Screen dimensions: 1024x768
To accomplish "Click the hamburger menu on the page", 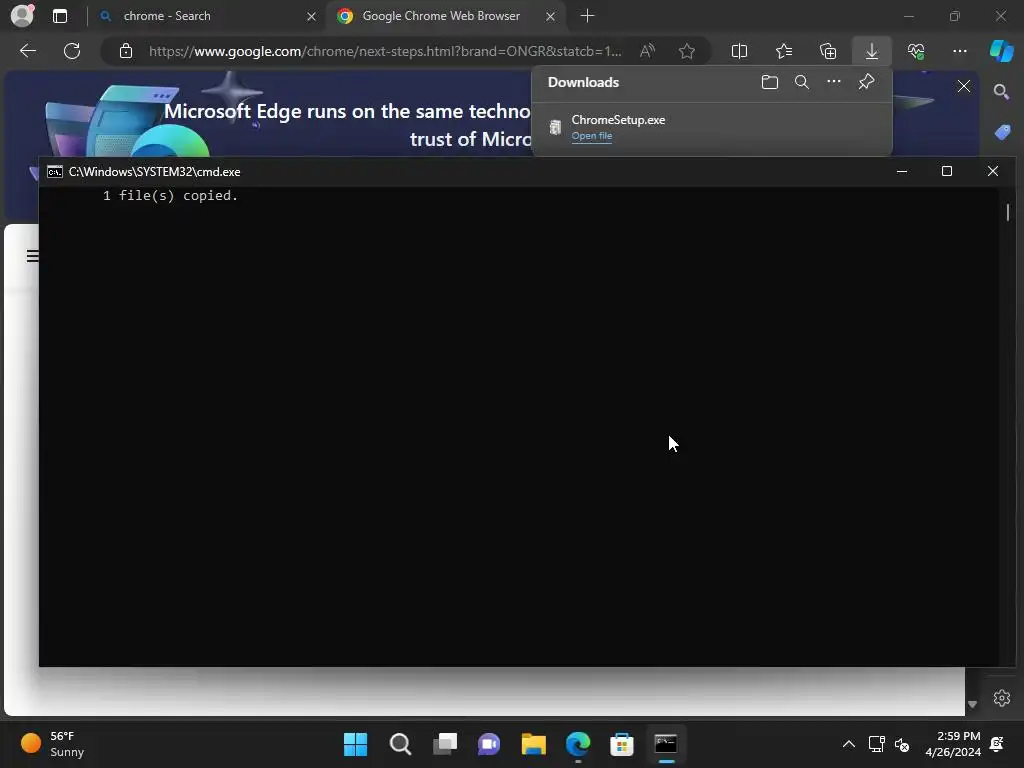I will 32,255.
